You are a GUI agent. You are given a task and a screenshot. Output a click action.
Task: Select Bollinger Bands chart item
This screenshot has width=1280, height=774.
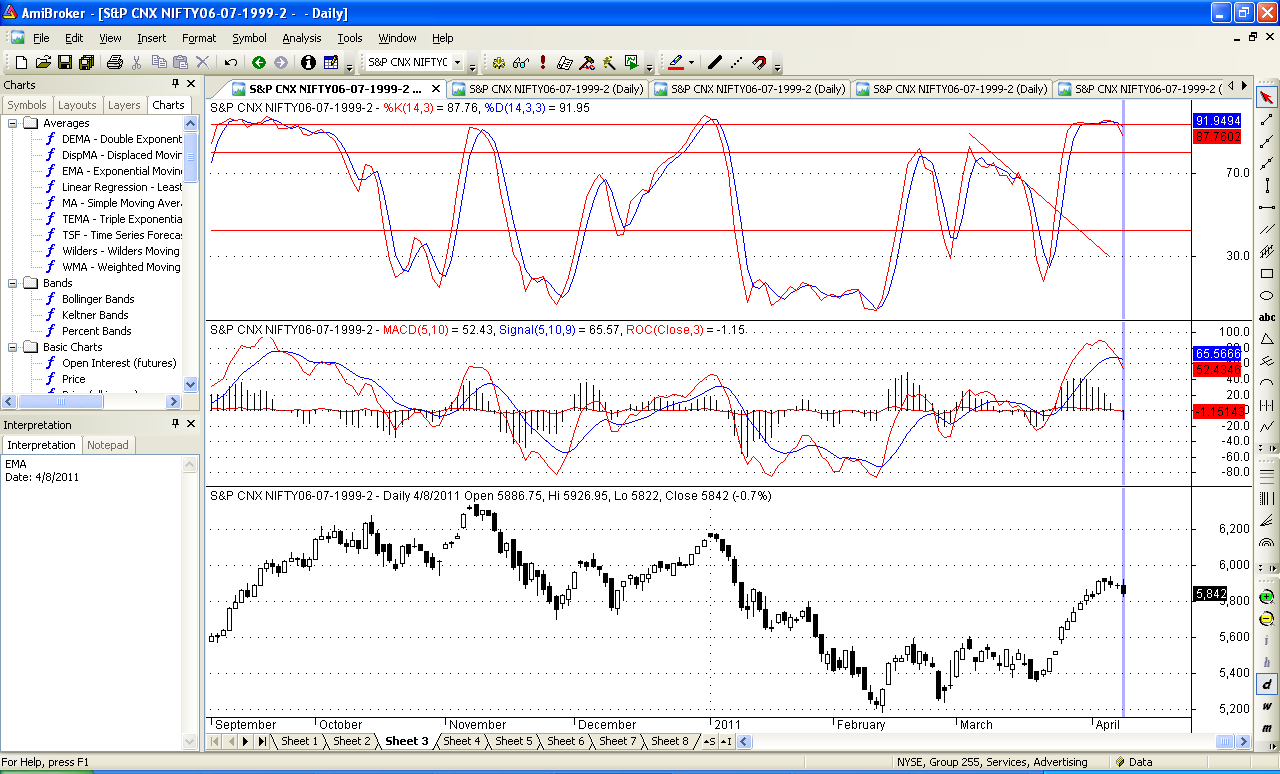click(98, 299)
